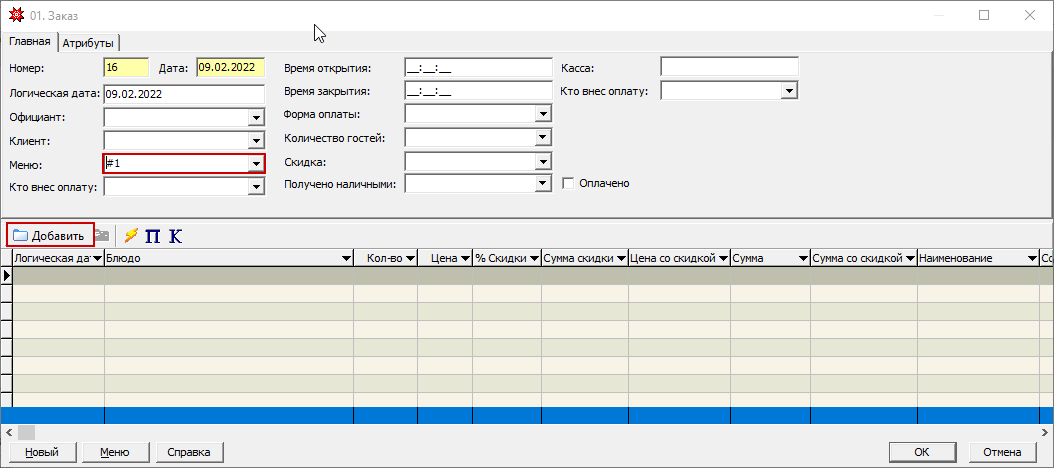
Task: Expand the Скидка dropdown
Action: (x=543, y=161)
